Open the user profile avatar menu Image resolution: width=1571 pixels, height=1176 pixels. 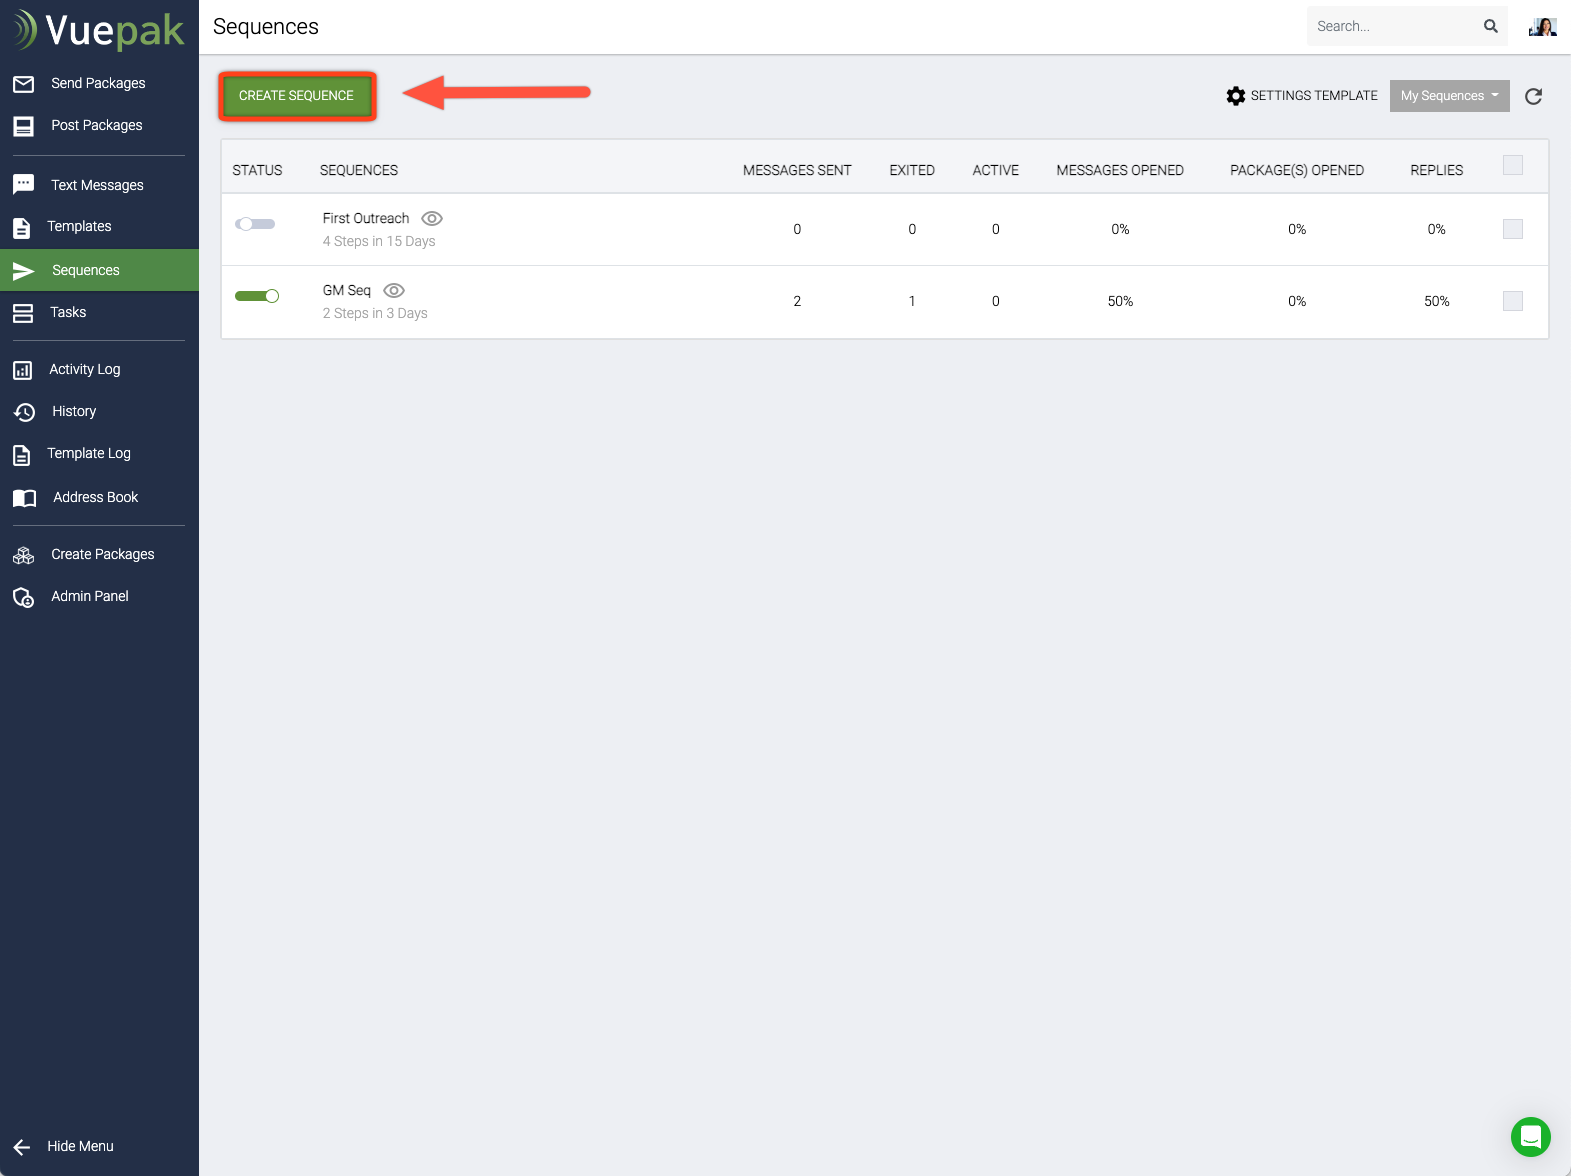[1542, 27]
